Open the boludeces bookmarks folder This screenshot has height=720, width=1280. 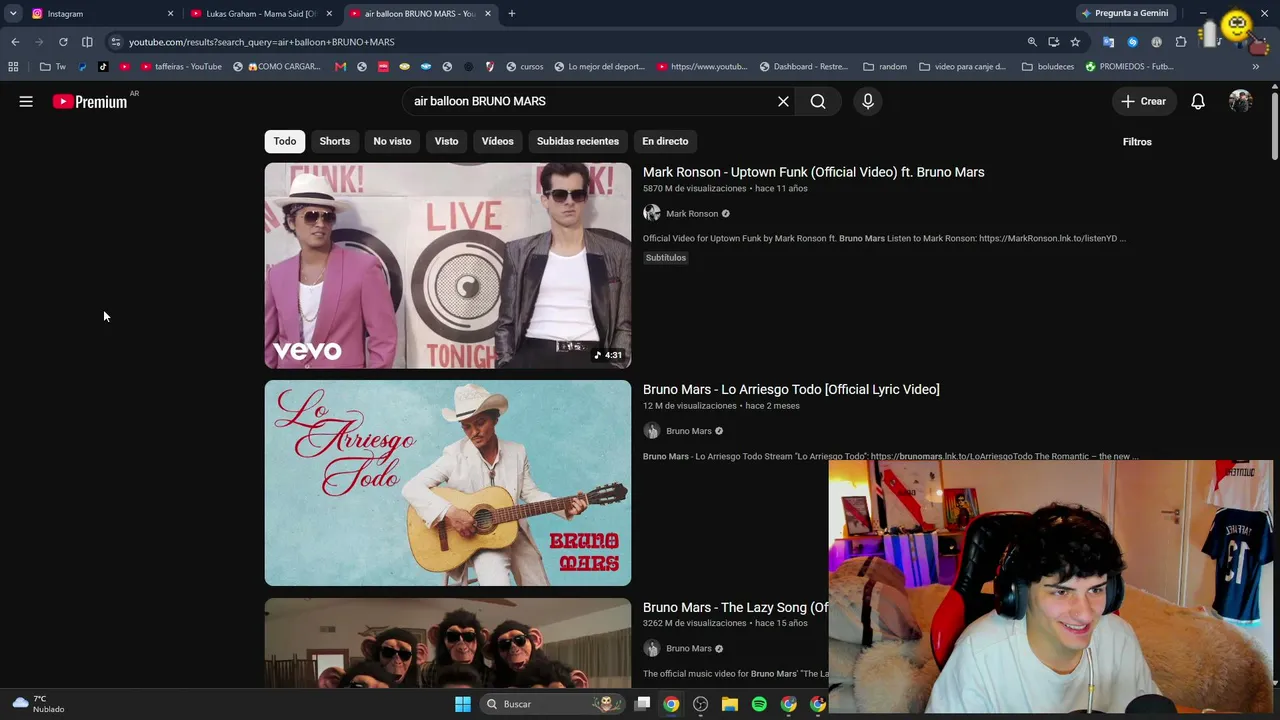1048,67
